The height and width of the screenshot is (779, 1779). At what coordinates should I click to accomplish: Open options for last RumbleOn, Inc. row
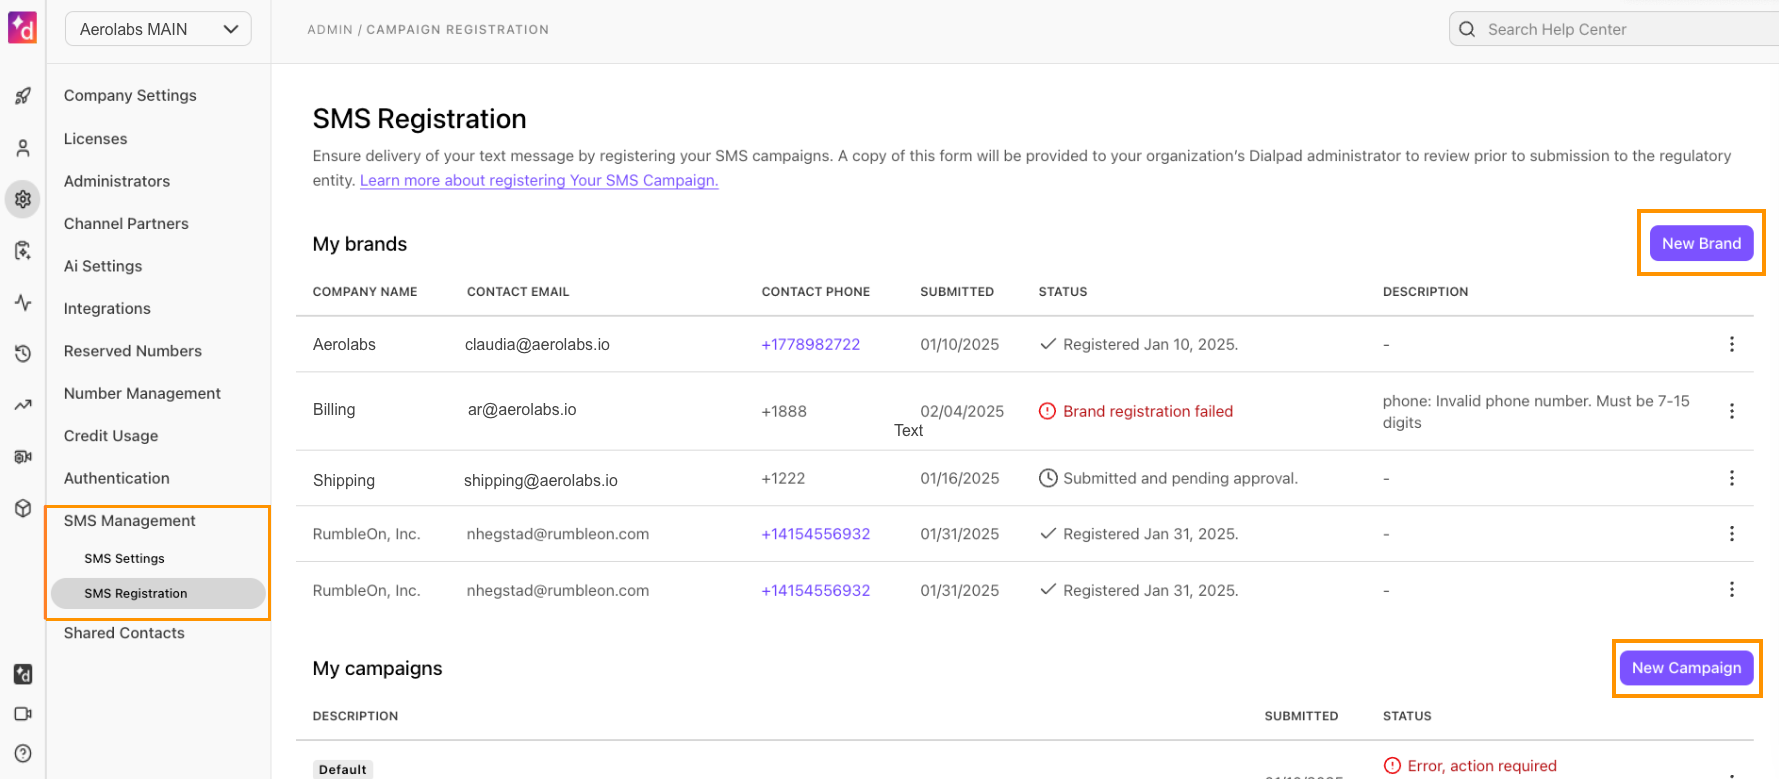tap(1732, 590)
